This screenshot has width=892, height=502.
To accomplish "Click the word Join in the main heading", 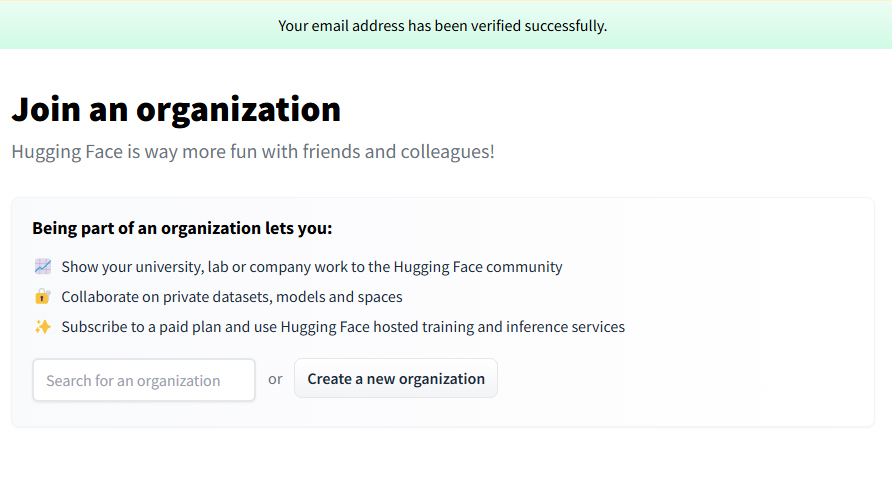I will pos(45,109).
